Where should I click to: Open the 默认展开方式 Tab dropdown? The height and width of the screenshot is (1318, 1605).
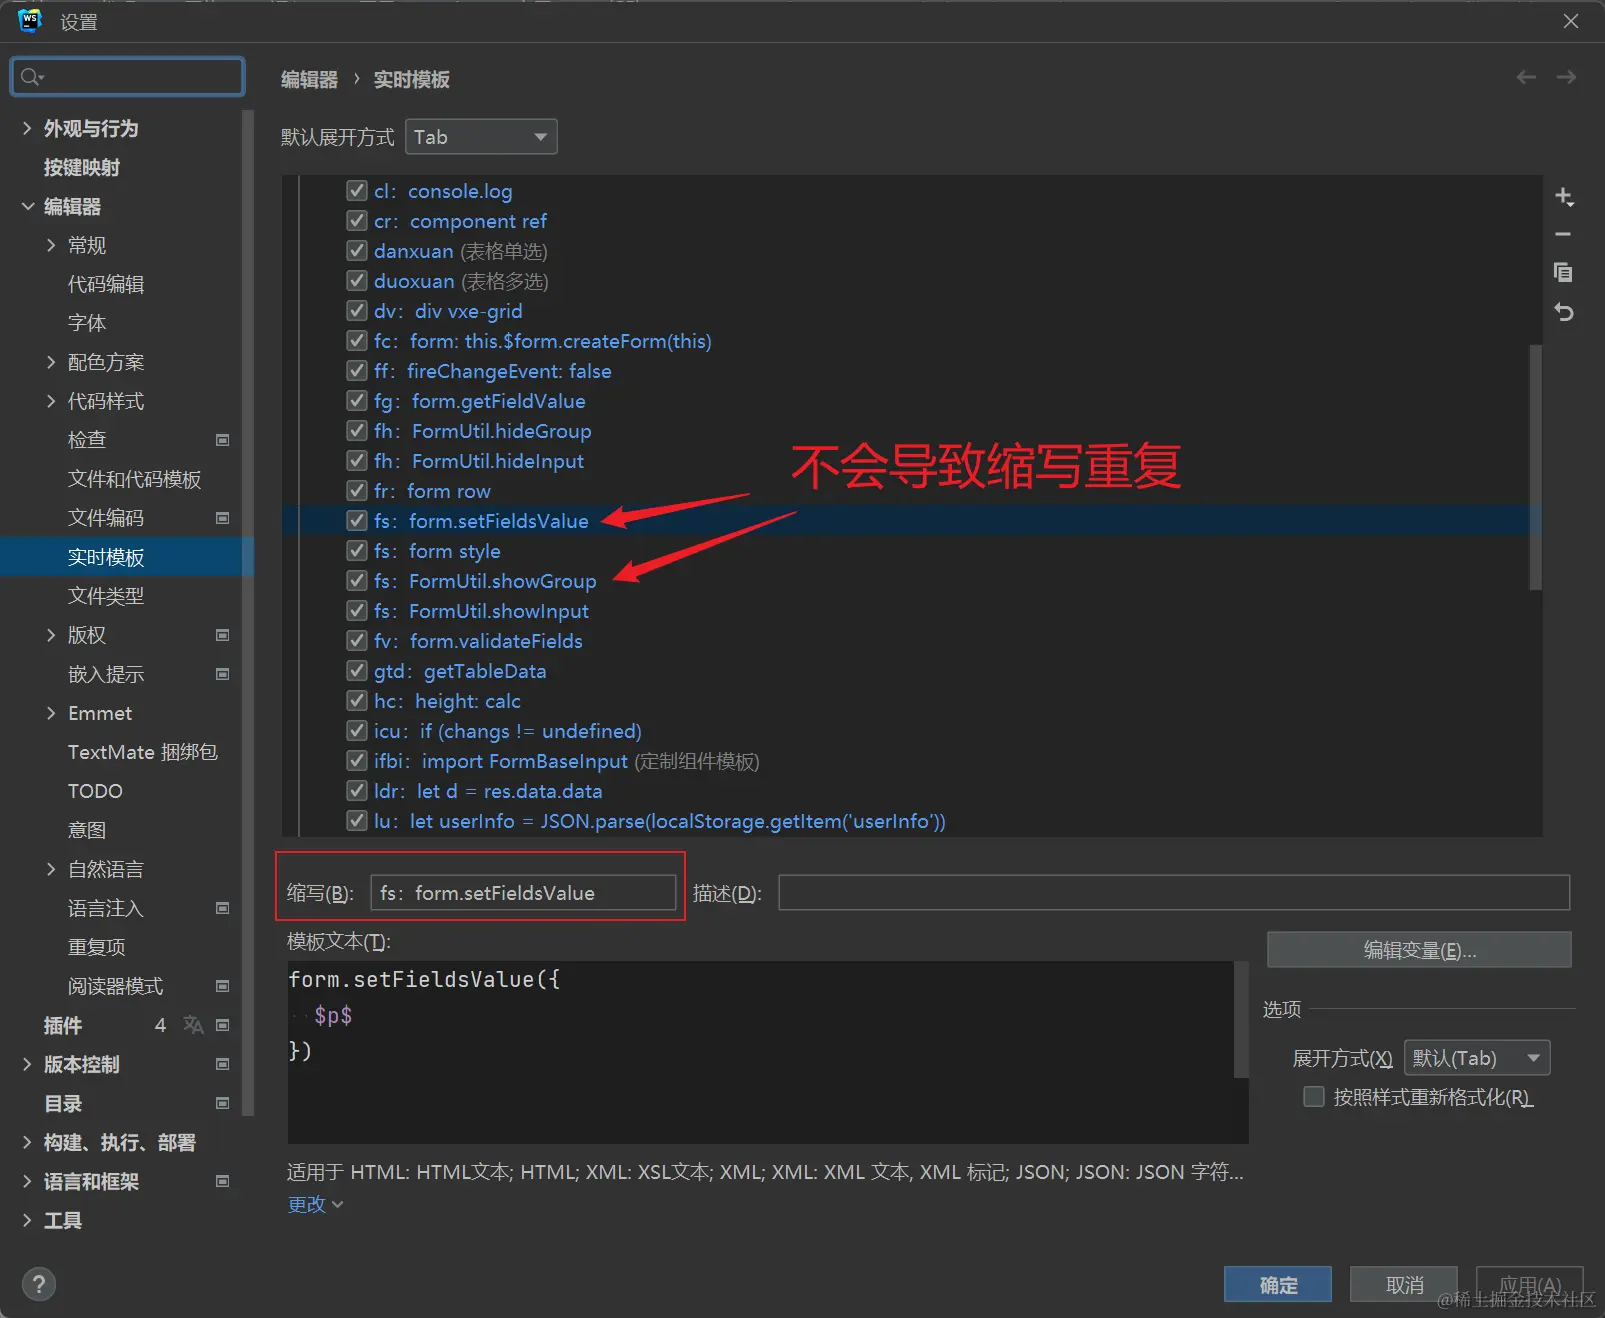pyautogui.click(x=481, y=137)
